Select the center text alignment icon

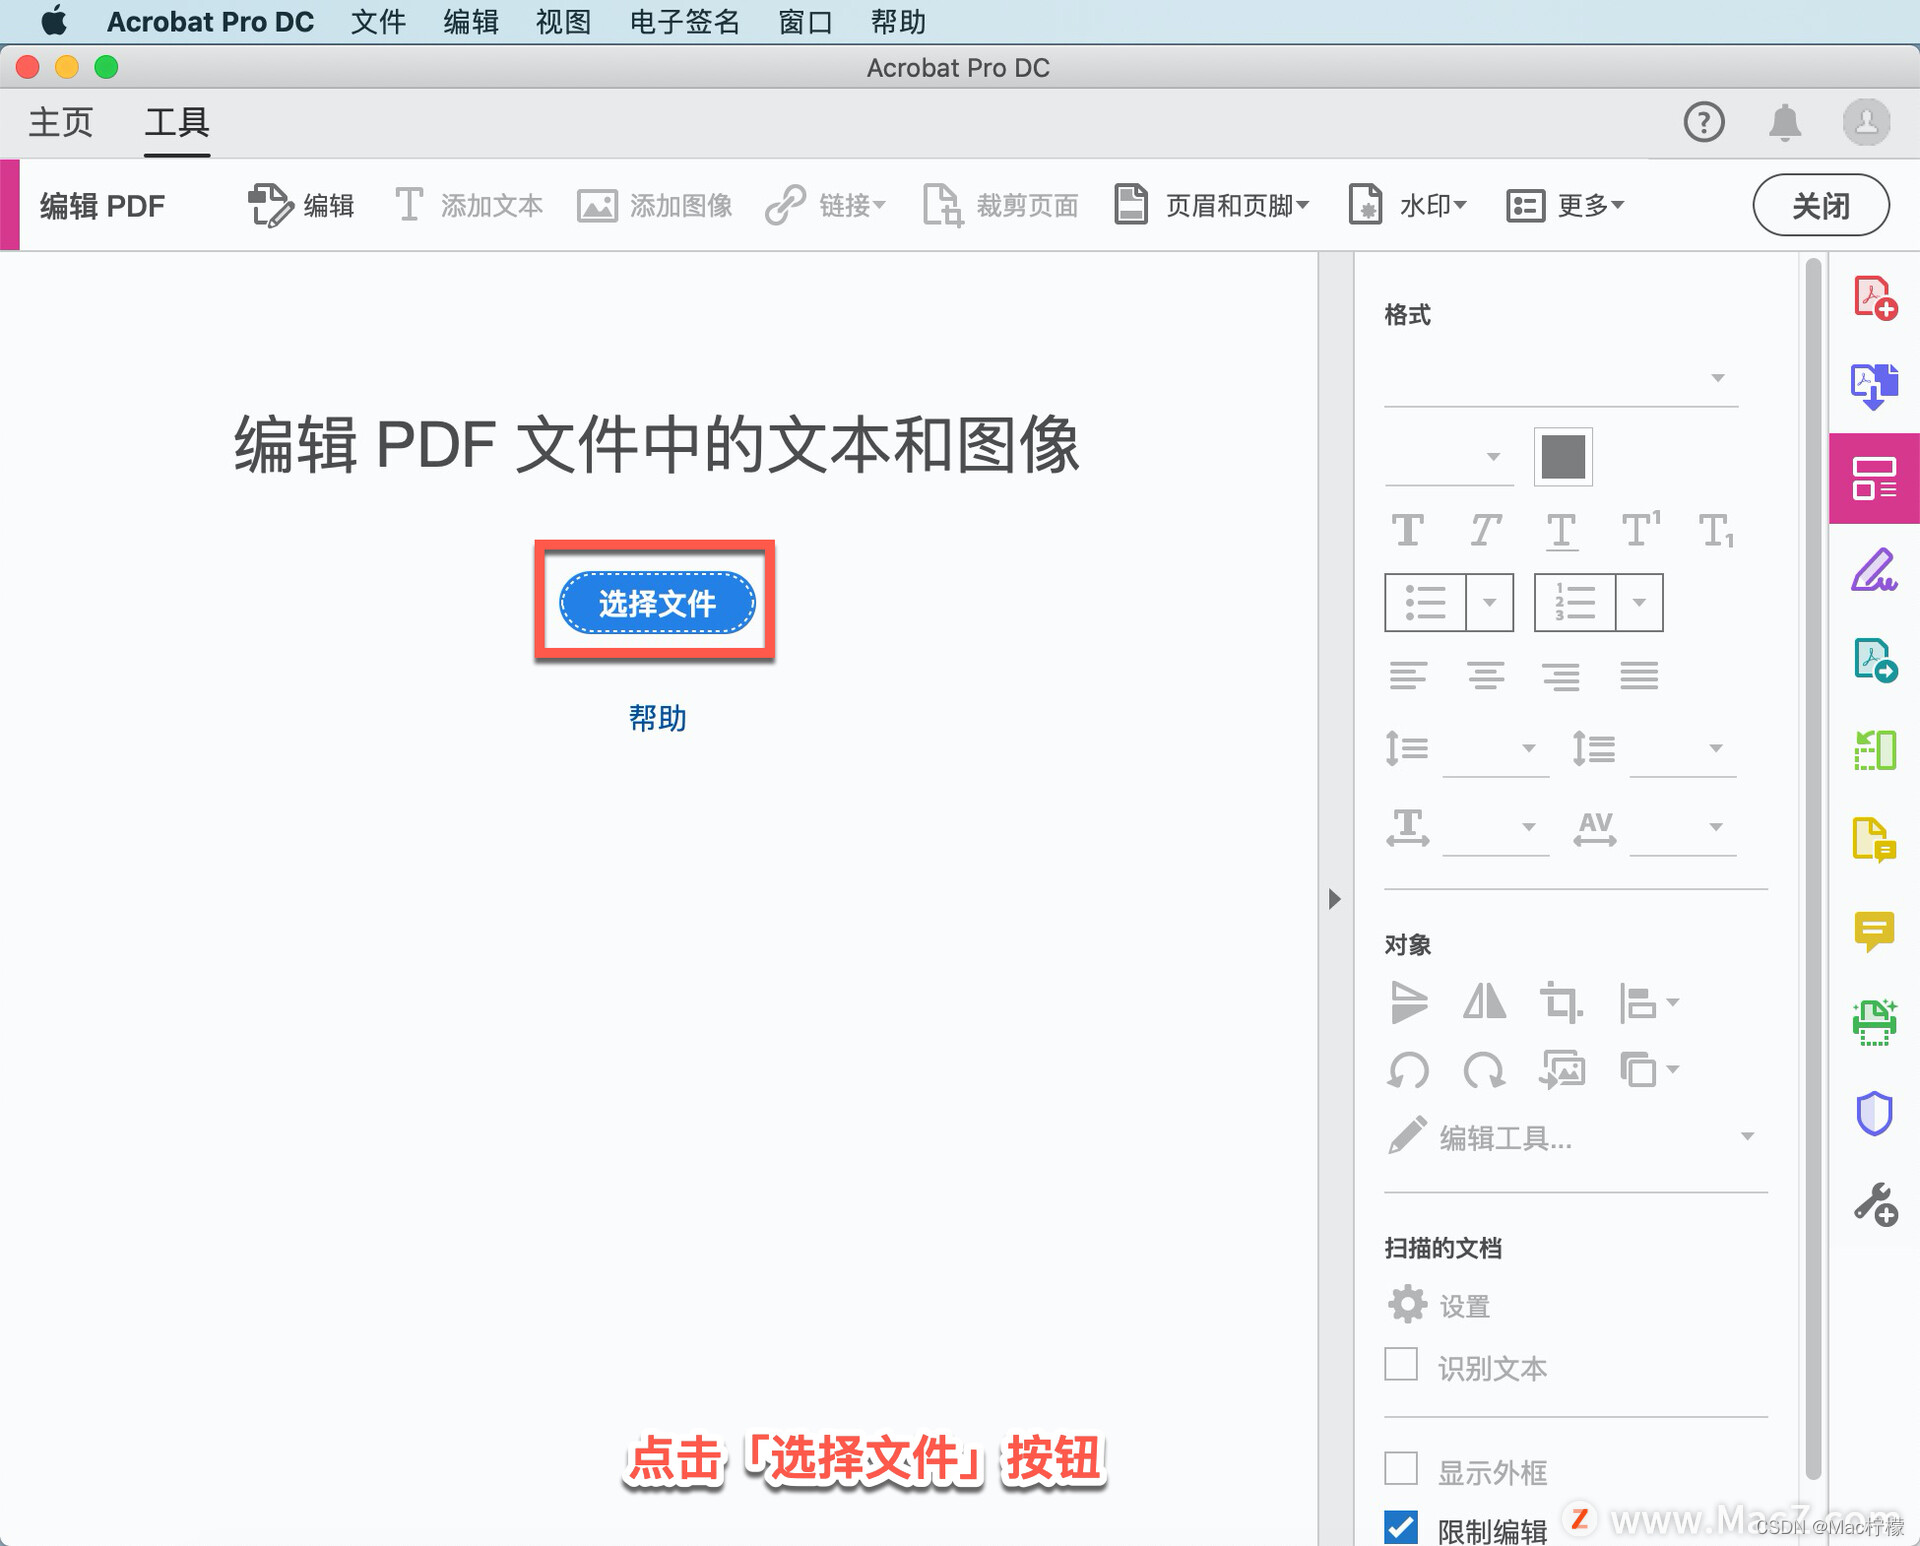(x=1486, y=676)
